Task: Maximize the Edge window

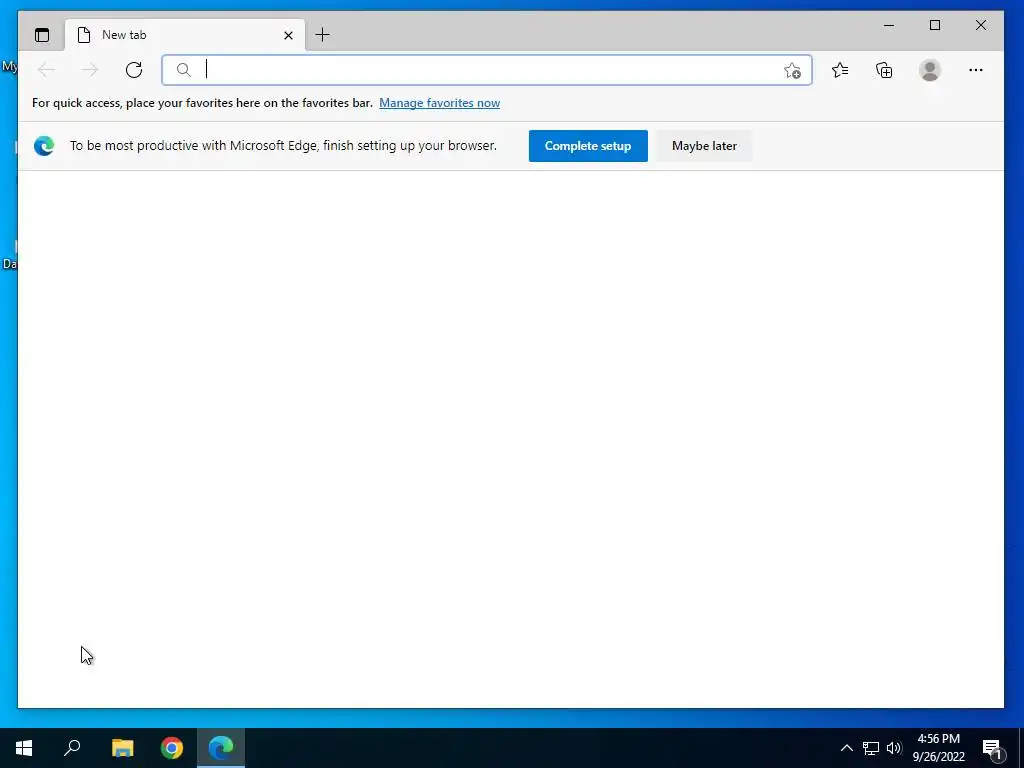Action: coord(935,25)
